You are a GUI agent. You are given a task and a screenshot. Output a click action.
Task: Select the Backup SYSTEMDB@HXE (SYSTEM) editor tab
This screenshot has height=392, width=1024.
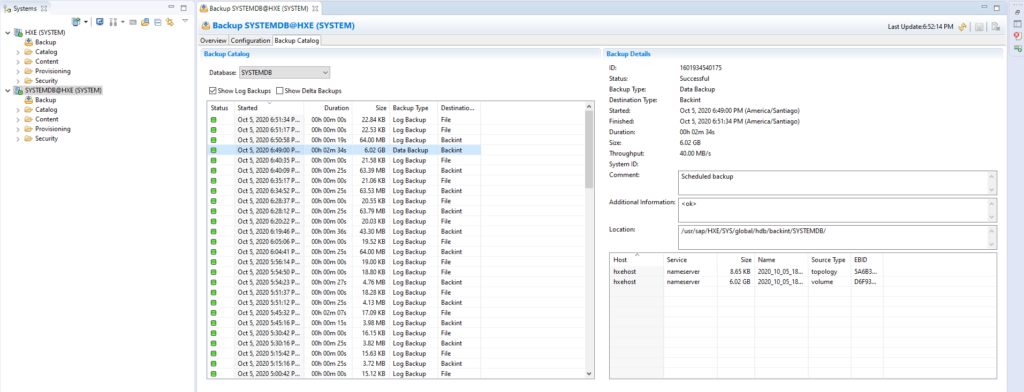pyautogui.click(x=259, y=8)
